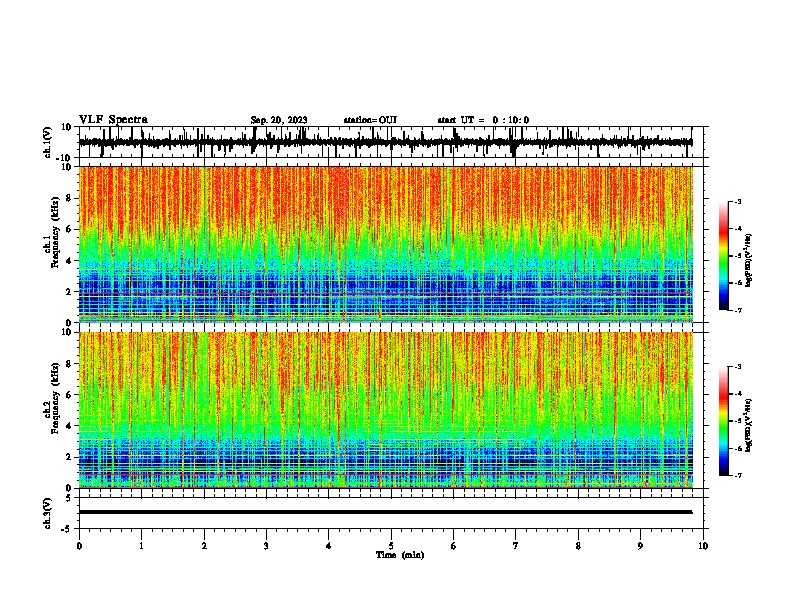792x612 pixels.
Task: Click the ch.1 color scale bar
Action: [x=724, y=256]
